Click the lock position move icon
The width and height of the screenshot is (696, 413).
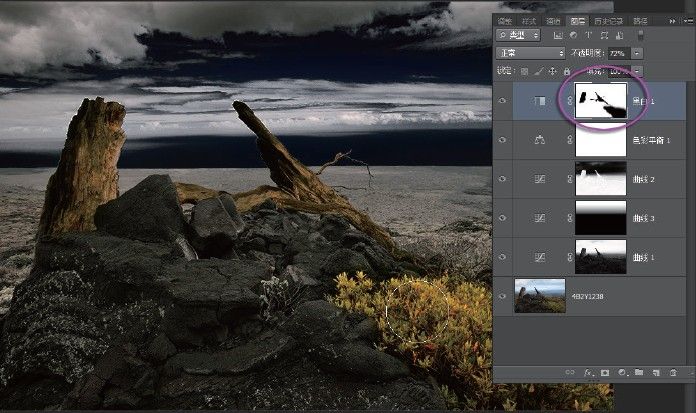pos(553,71)
